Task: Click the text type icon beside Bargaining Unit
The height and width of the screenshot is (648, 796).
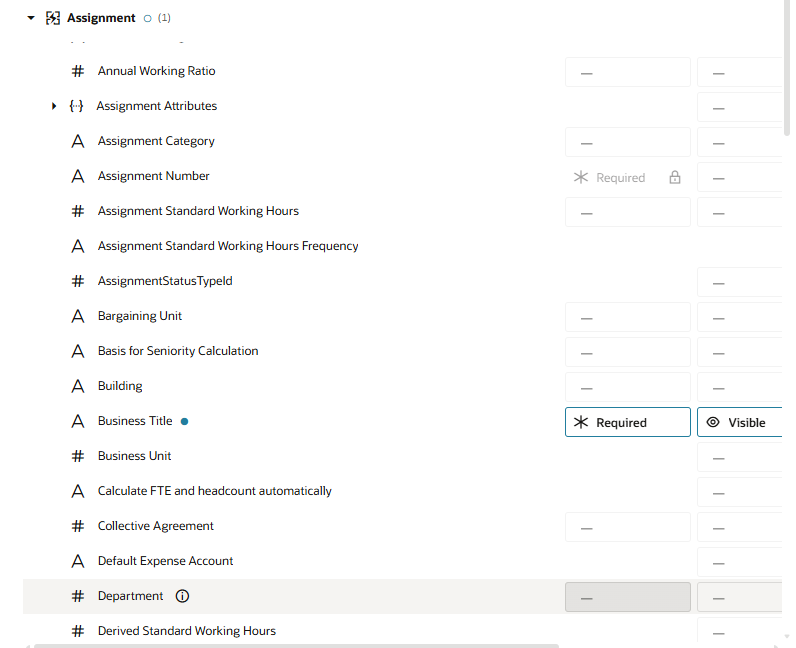Action: (x=78, y=317)
